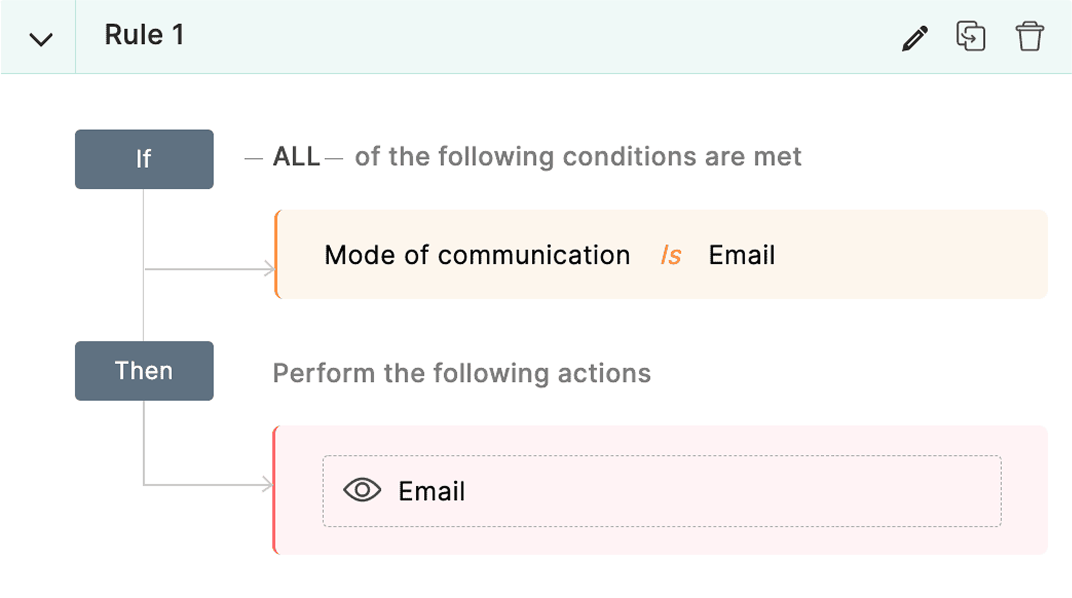Open the ALL conditions selector
Viewport: 1072px width, 598px height.
(x=294, y=156)
